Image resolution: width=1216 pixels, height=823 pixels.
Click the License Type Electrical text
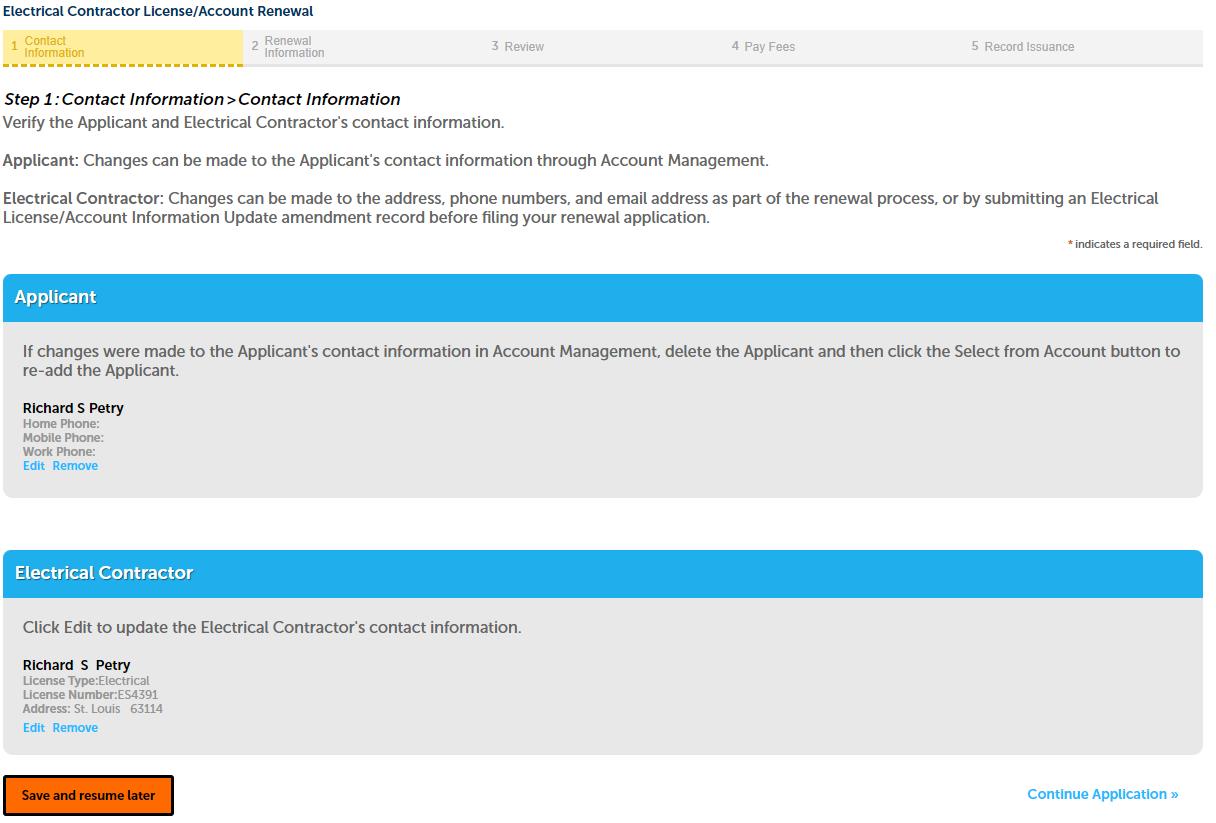coord(86,681)
